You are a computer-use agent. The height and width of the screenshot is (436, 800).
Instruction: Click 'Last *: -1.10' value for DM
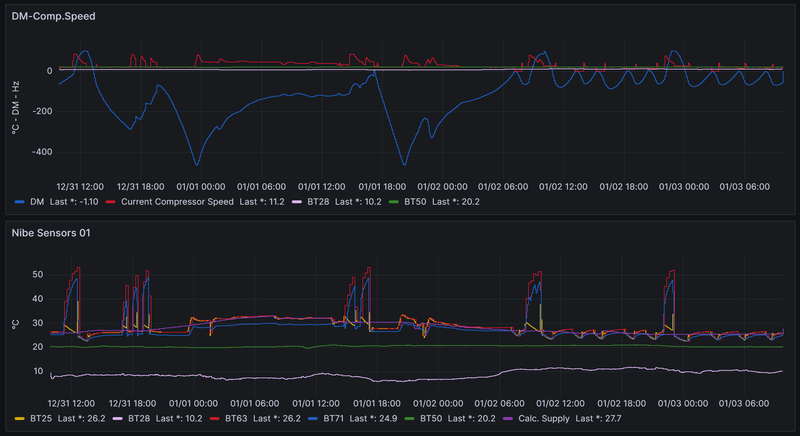click(74, 202)
